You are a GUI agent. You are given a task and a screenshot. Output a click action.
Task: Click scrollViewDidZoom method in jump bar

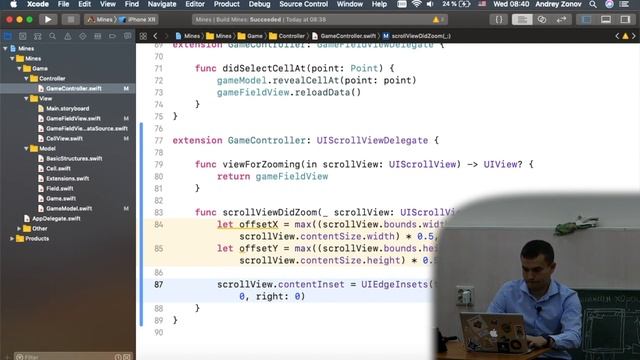(416, 36)
